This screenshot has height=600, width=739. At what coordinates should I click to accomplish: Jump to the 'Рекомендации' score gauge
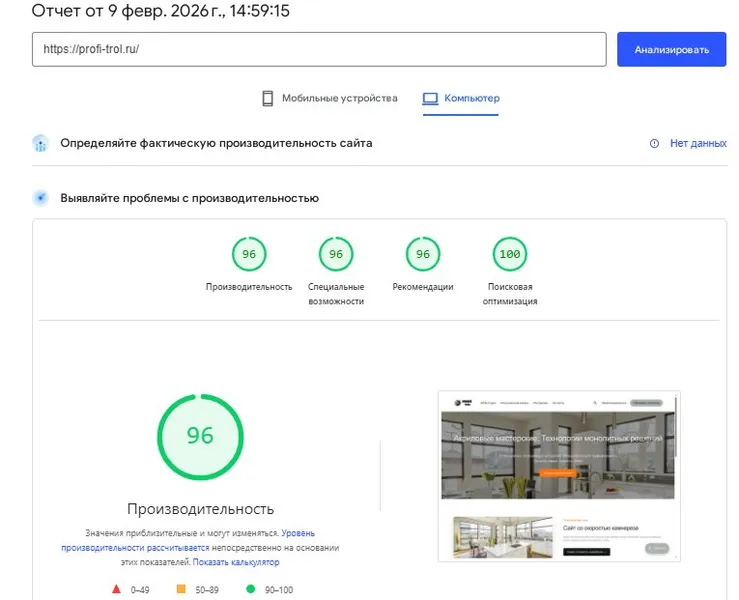(423, 255)
